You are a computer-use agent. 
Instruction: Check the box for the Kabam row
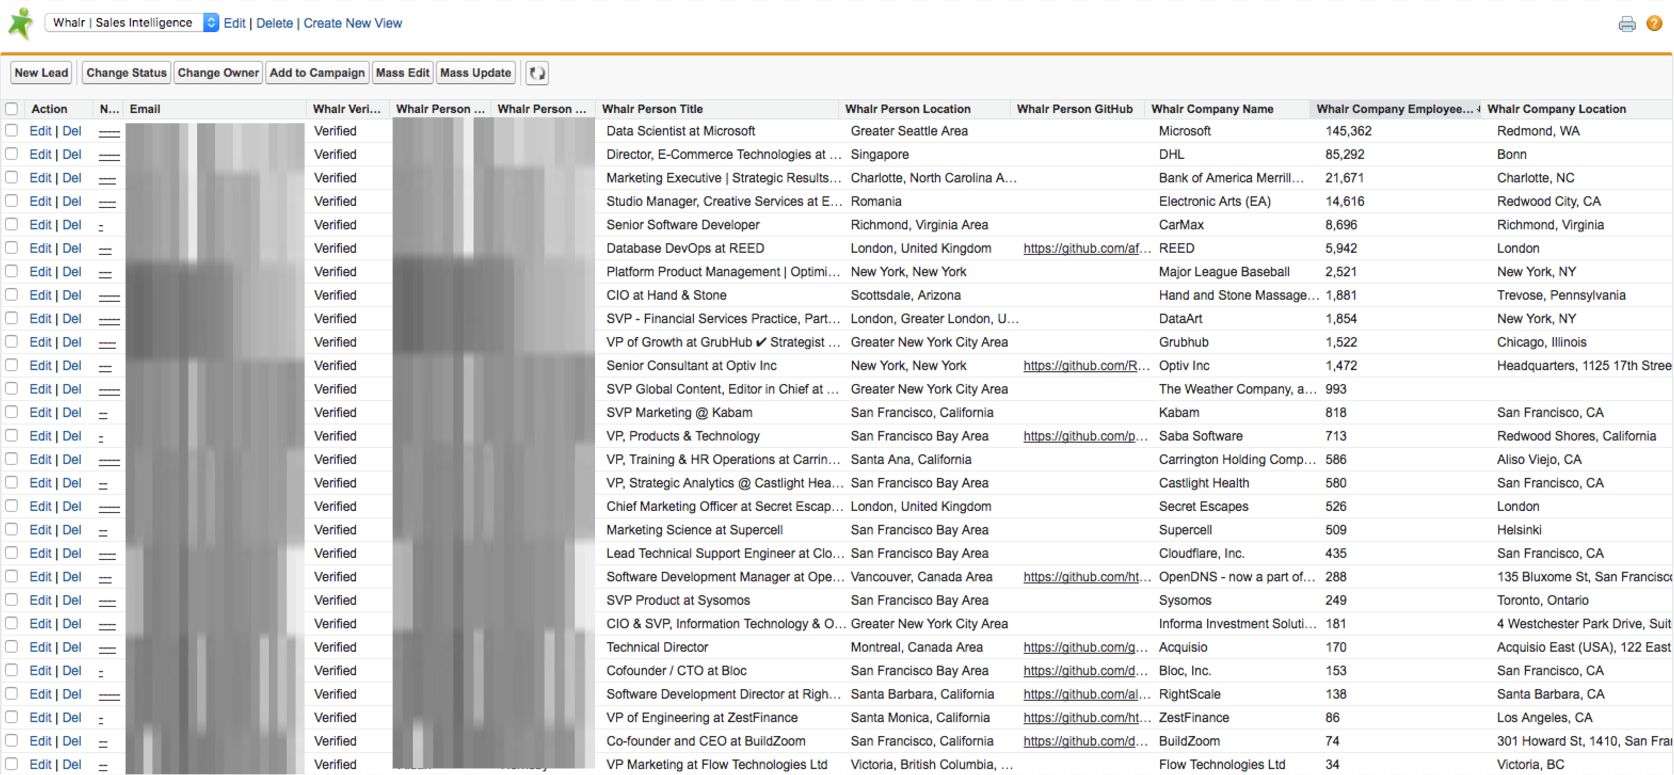12,412
